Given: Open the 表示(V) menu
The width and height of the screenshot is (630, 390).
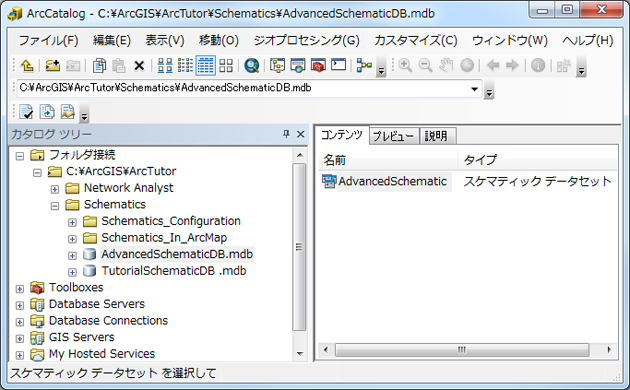Looking at the screenshot, I should (165, 40).
